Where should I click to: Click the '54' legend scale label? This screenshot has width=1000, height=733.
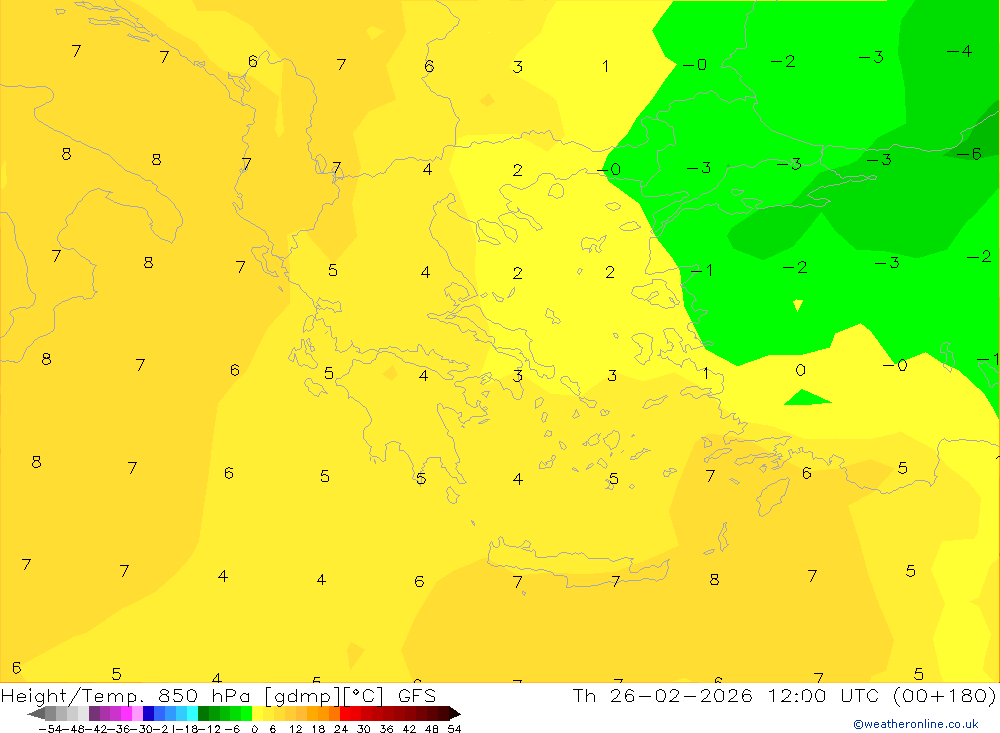pos(454,729)
